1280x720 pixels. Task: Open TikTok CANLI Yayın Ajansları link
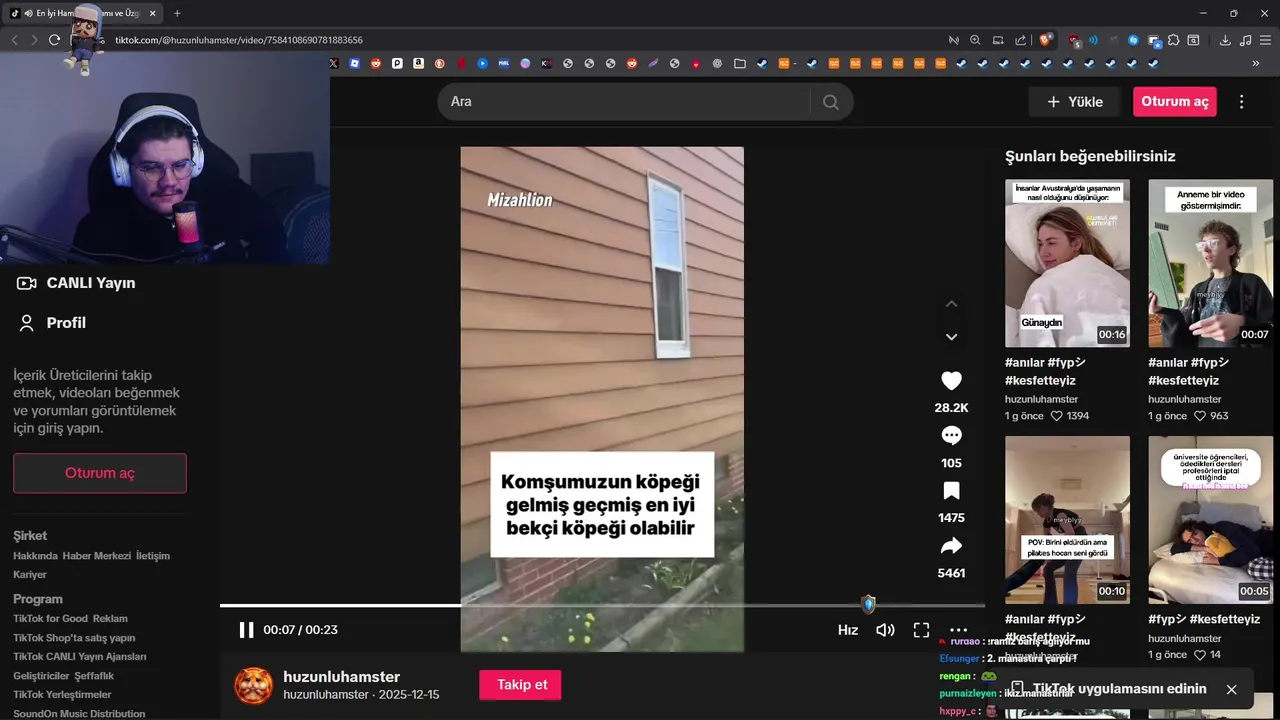tap(80, 656)
